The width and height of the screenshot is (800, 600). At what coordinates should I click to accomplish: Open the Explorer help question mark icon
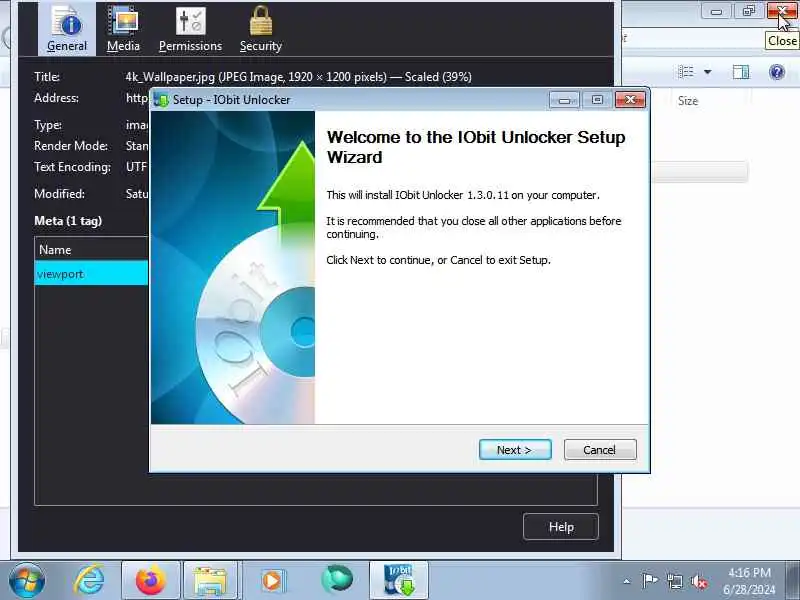point(777,72)
